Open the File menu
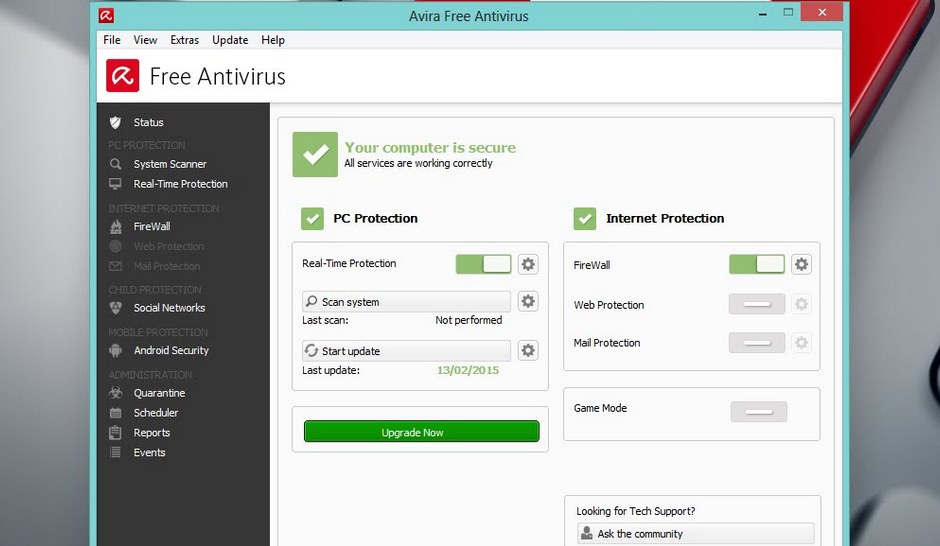 point(112,40)
